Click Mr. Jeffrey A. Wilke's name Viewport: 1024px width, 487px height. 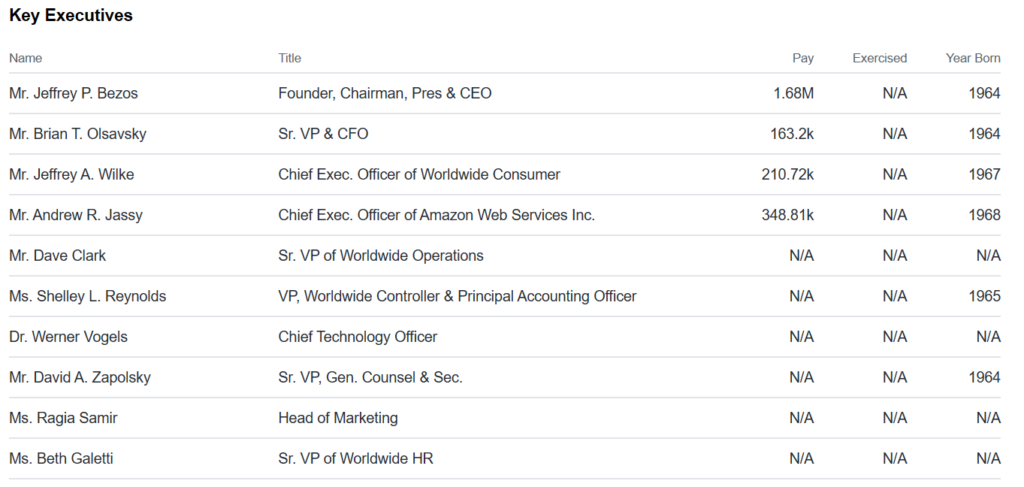coord(72,174)
